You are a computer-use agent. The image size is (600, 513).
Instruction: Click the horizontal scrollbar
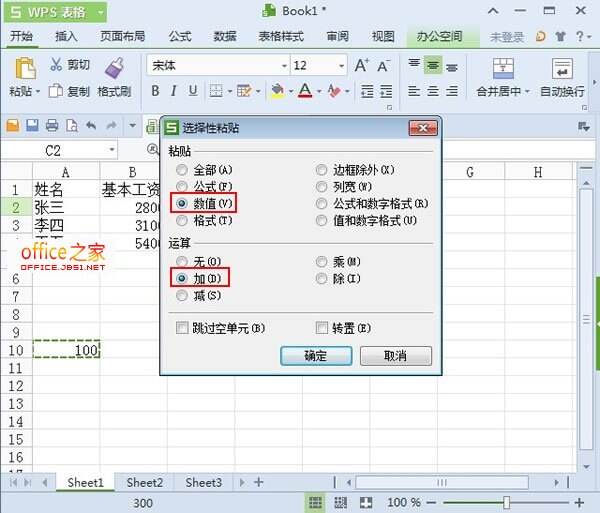(x=442, y=482)
